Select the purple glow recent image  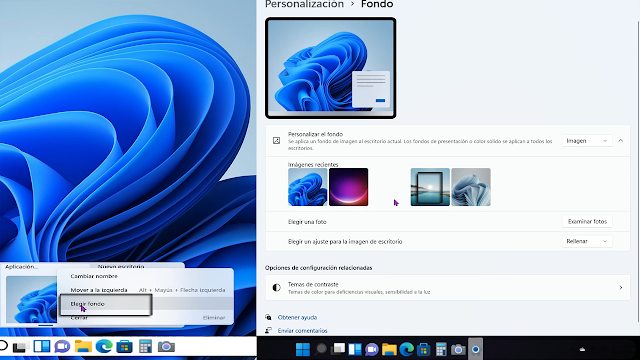349,187
